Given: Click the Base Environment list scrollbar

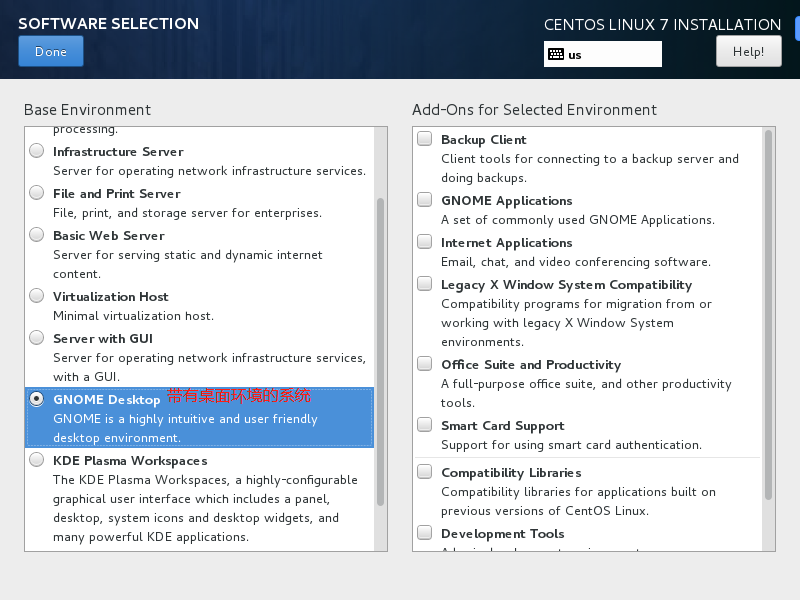Looking at the screenshot, I should pos(380,350).
